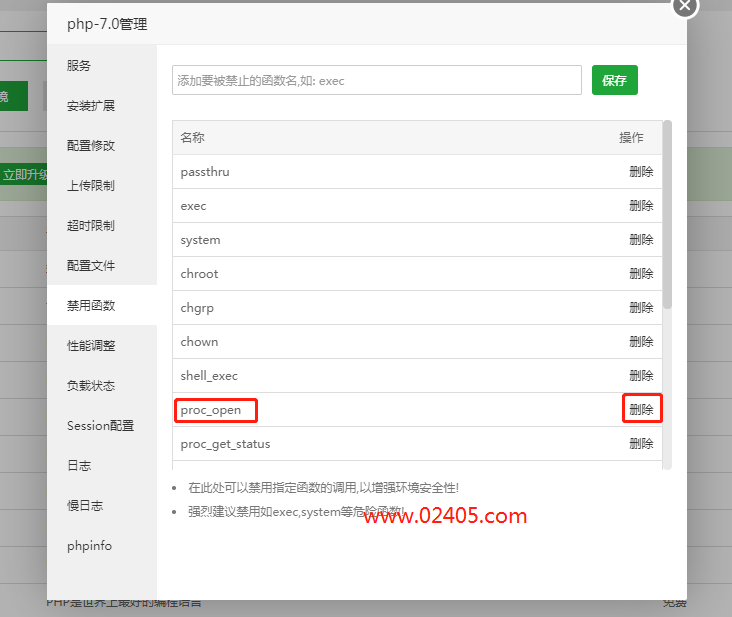Screen dimensions: 732x617
Task: Delete the system function entry
Action: coord(641,240)
